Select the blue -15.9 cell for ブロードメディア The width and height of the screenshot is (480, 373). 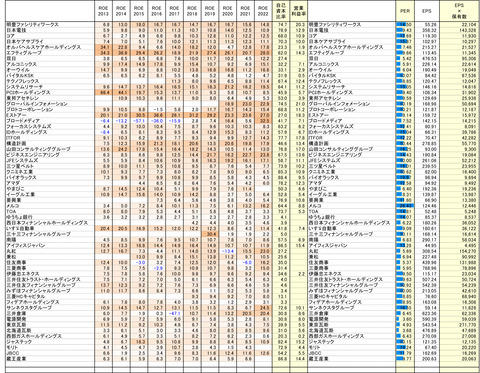174,121
